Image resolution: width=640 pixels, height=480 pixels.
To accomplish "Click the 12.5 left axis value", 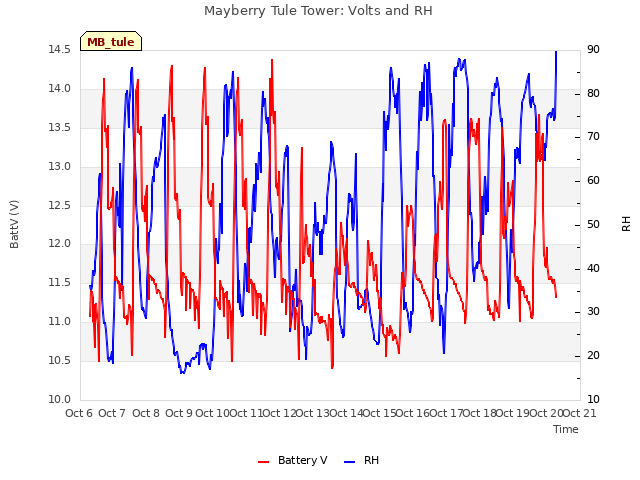I will (x=60, y=205).
